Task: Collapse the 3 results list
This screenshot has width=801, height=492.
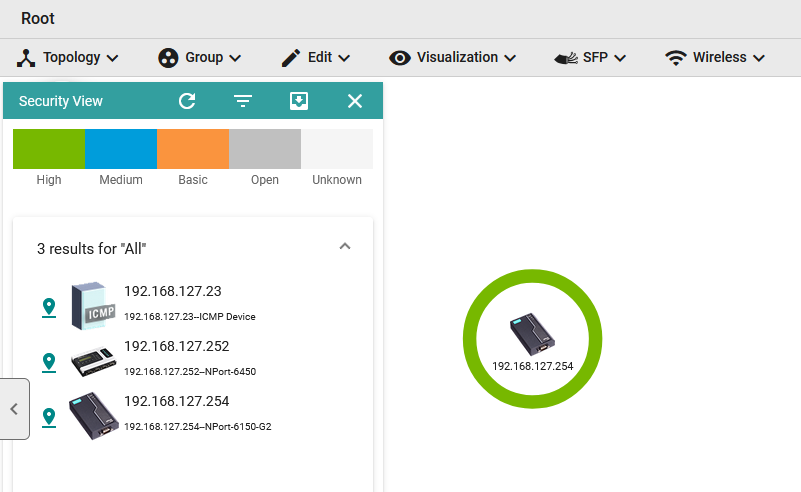Action: pos(345,246)
